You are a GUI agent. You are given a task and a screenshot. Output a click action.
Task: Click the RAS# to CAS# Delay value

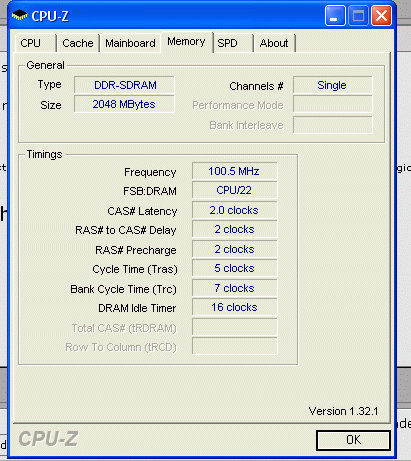pyautogui.click(x=234, y=229)
